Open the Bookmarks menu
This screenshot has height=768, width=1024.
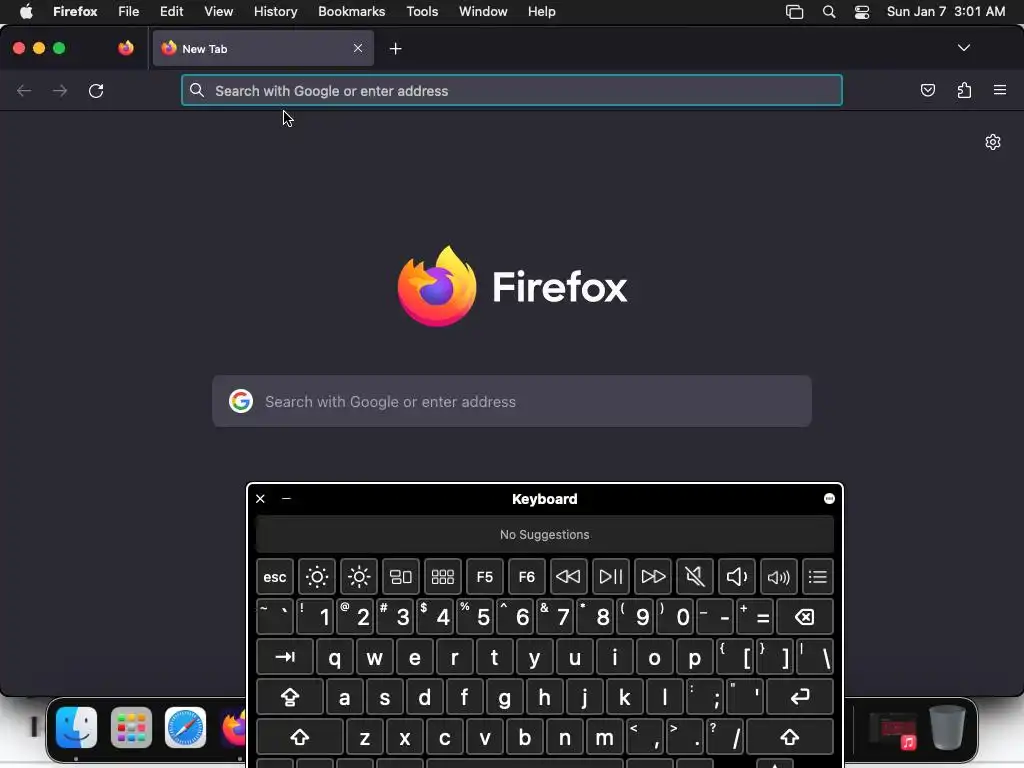tap(351, 11)
